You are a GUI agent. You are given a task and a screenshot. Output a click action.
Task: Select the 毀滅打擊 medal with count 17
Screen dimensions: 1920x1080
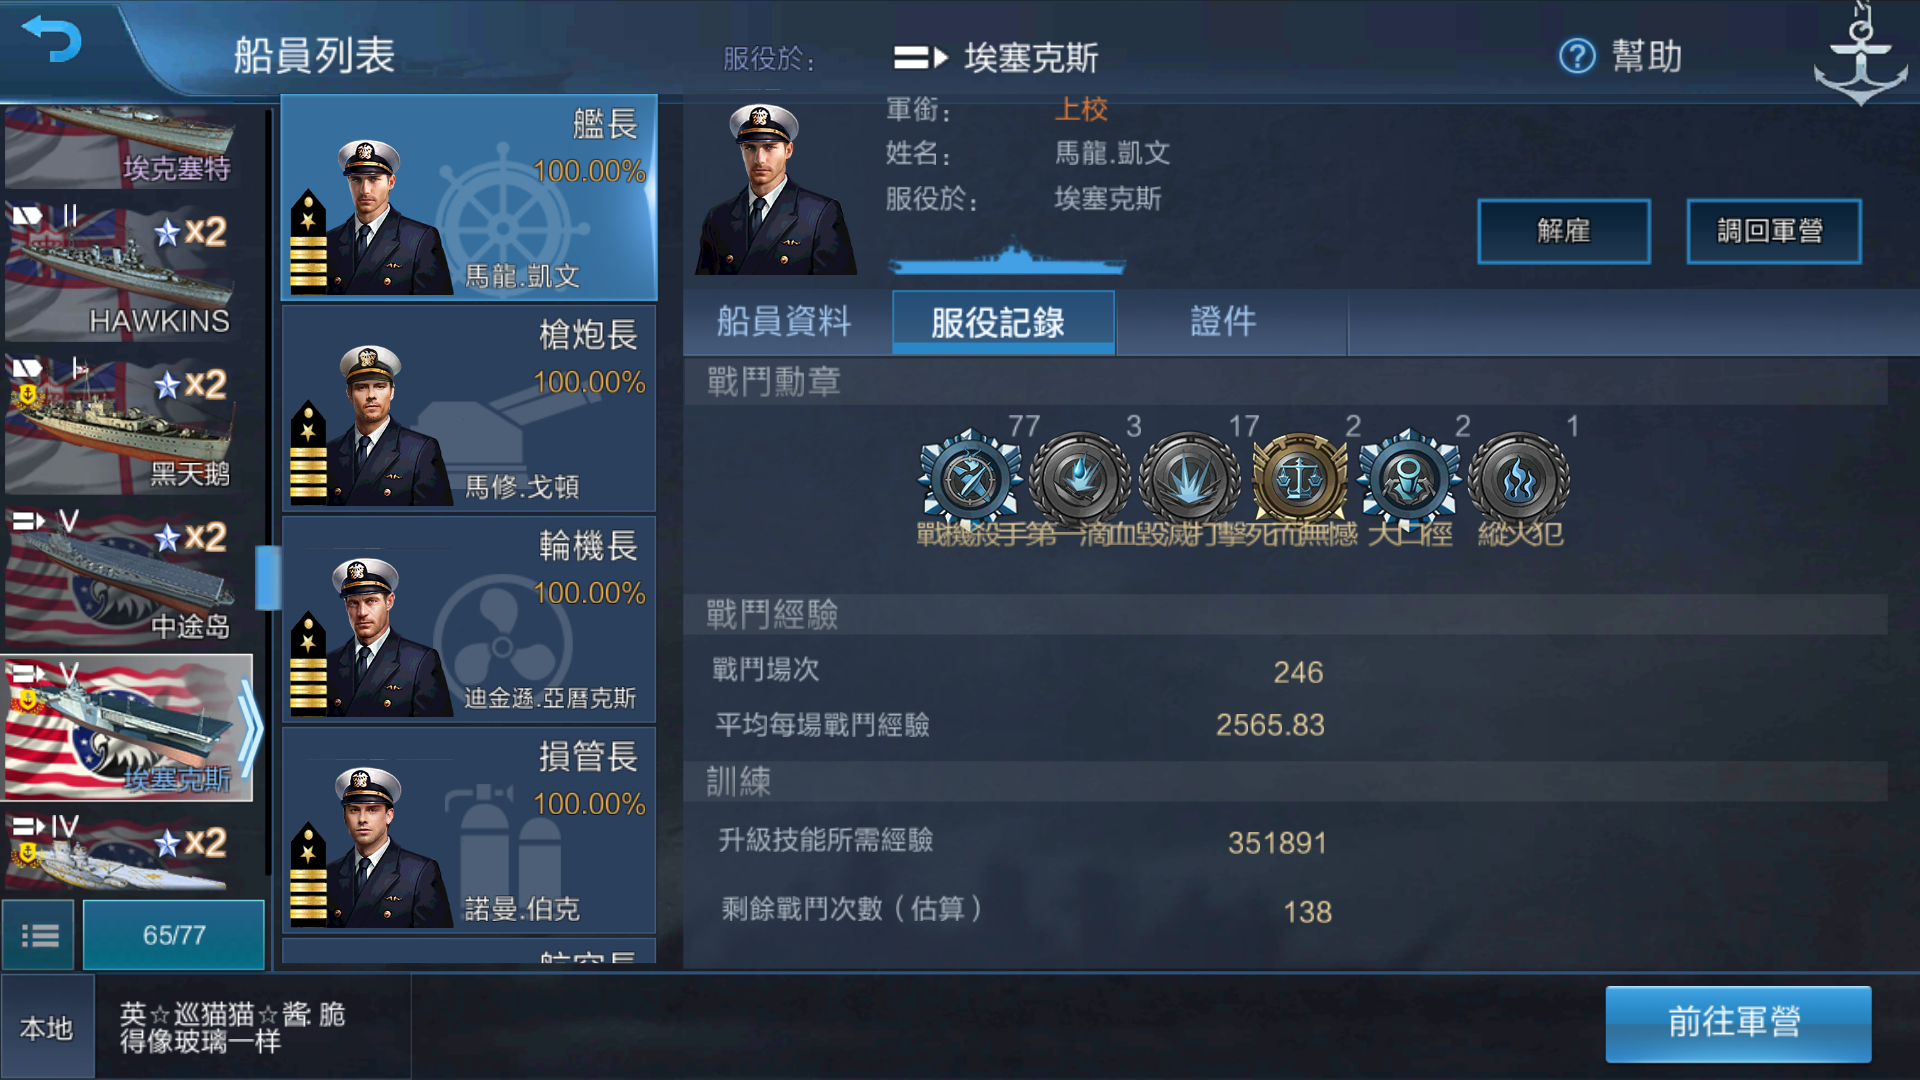(1189, 480)
